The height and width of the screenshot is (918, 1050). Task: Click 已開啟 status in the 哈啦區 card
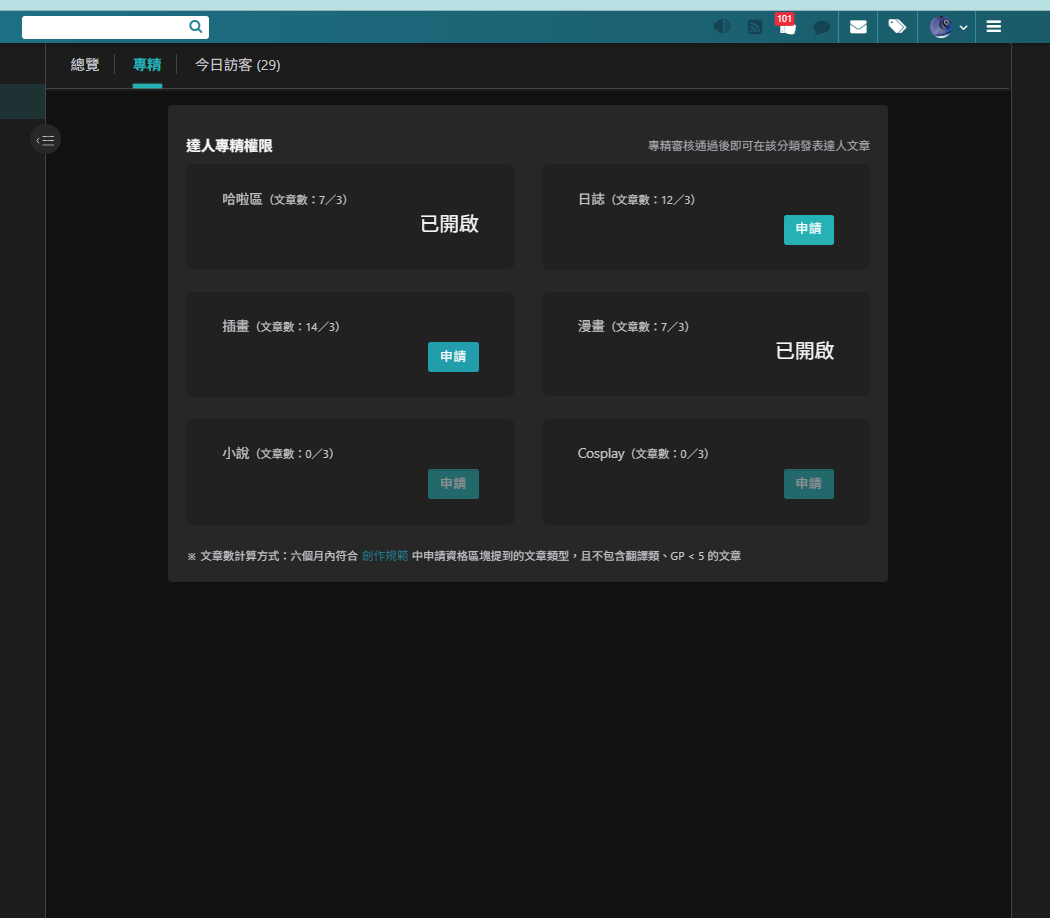point(449,224)
